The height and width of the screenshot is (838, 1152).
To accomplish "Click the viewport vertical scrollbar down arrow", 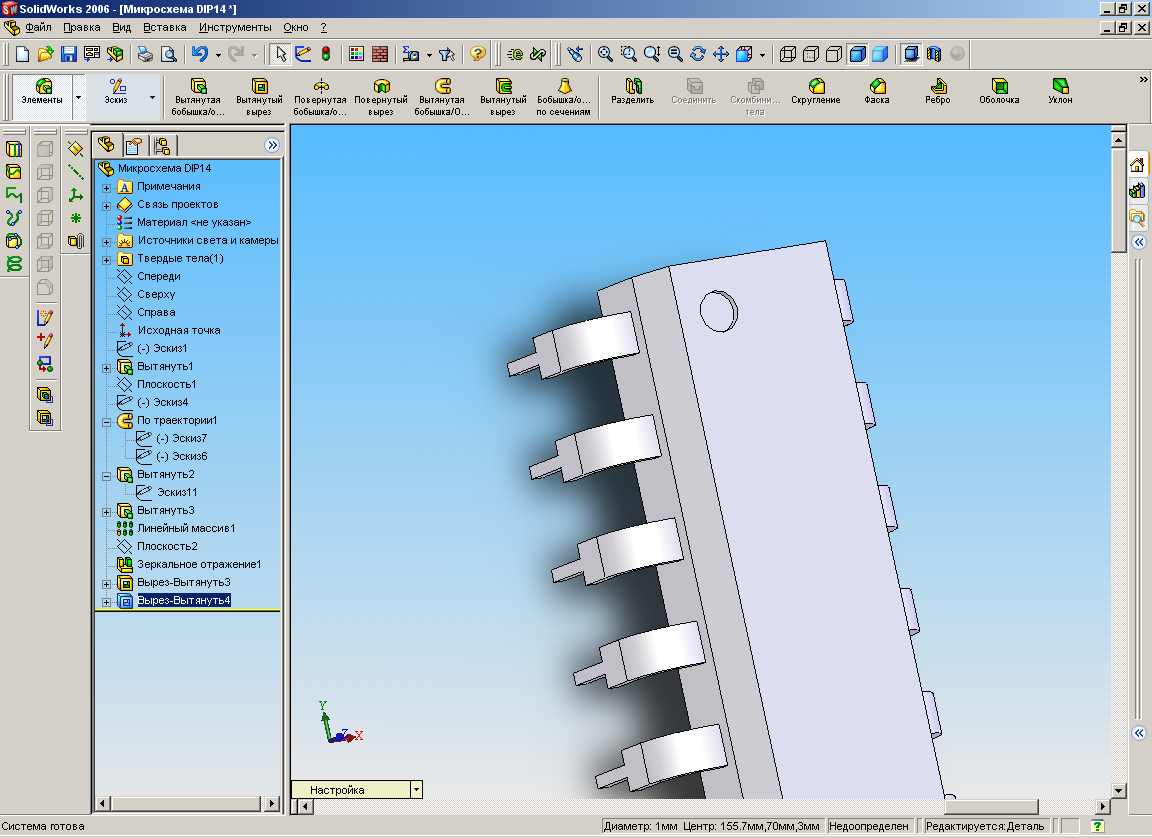I will click(x=1118, y=791).
